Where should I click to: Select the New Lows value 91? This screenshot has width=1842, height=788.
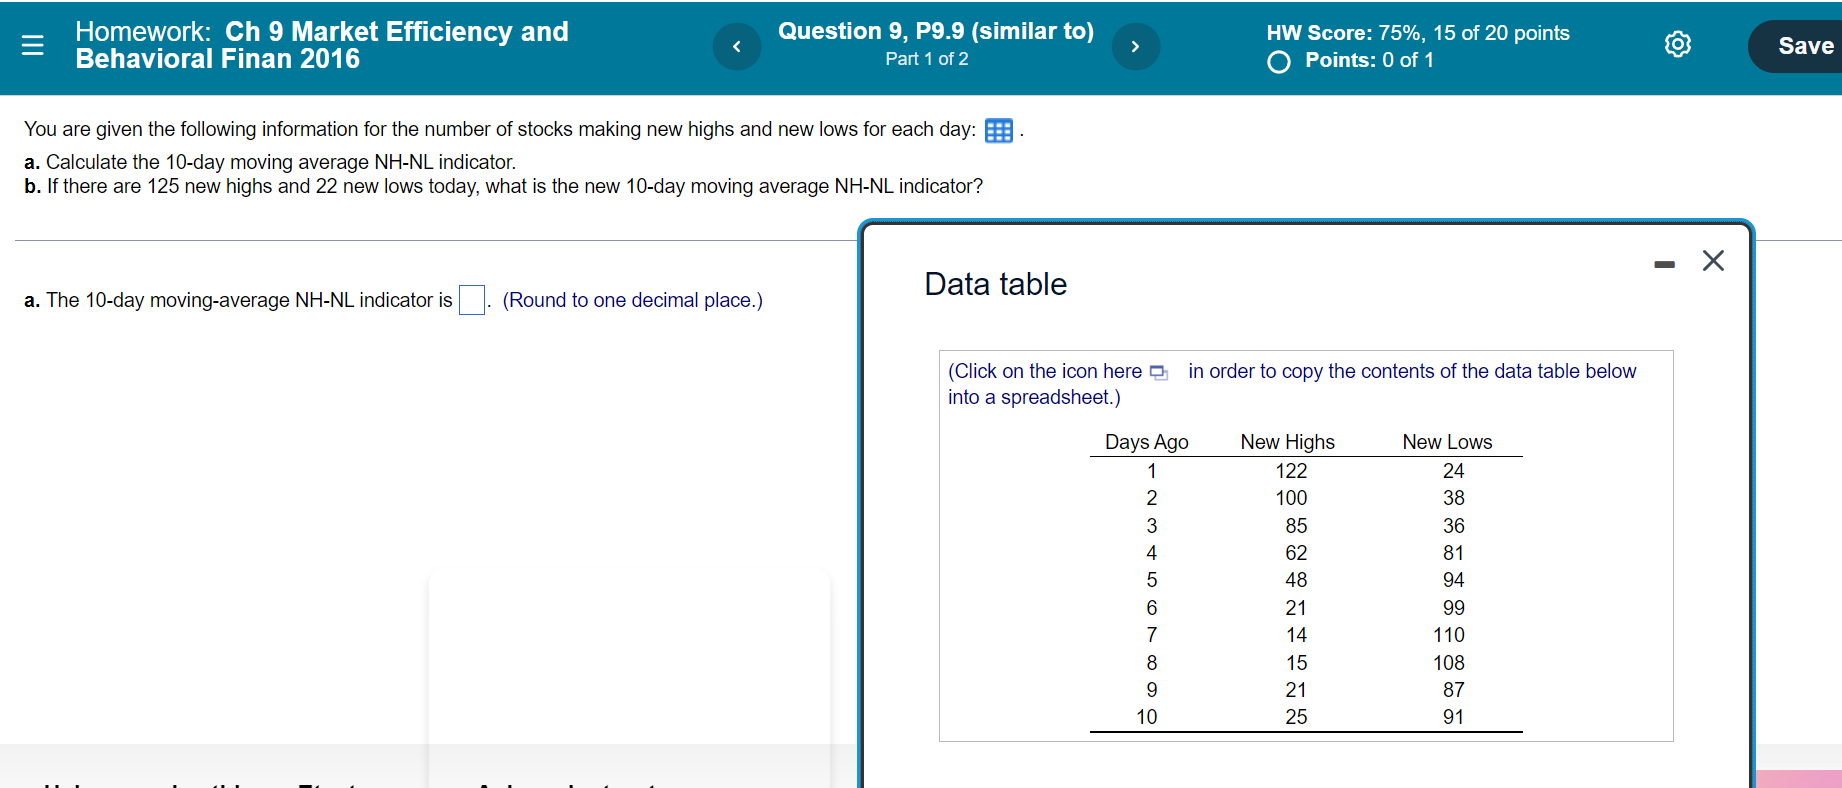coord(1453,717)
